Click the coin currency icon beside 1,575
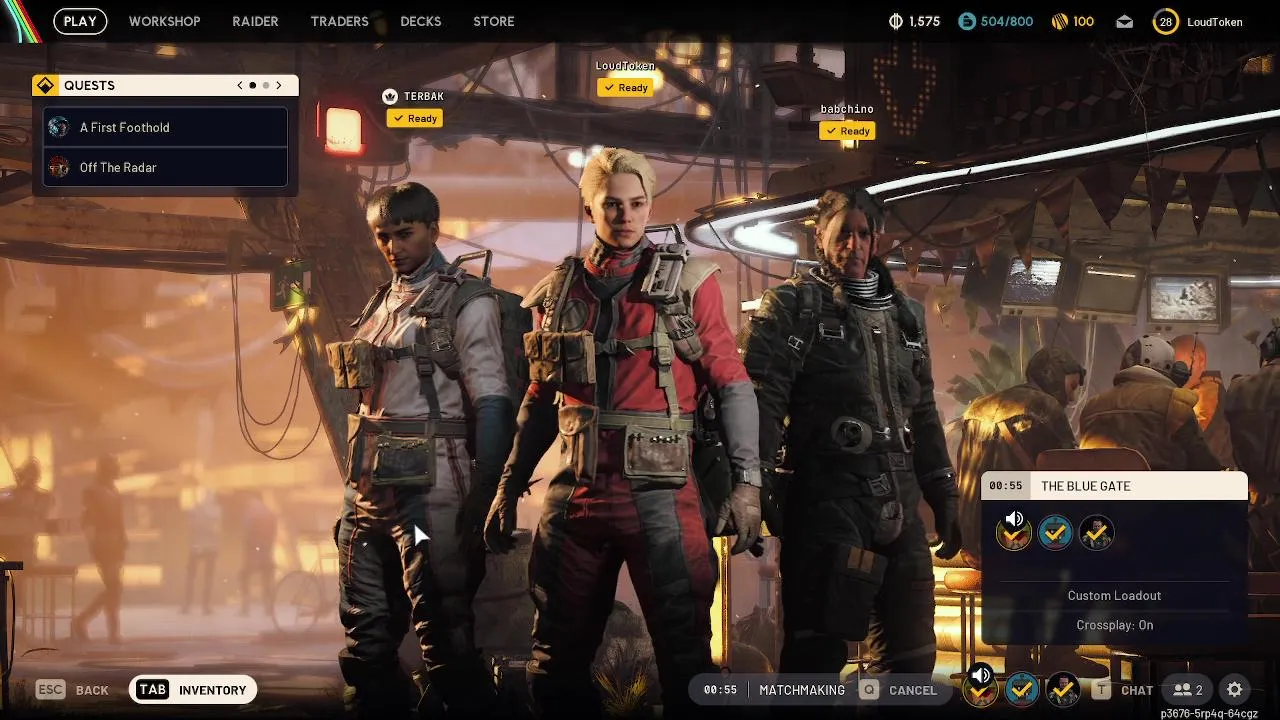The image size is (1280, 720). click(895, 21)
